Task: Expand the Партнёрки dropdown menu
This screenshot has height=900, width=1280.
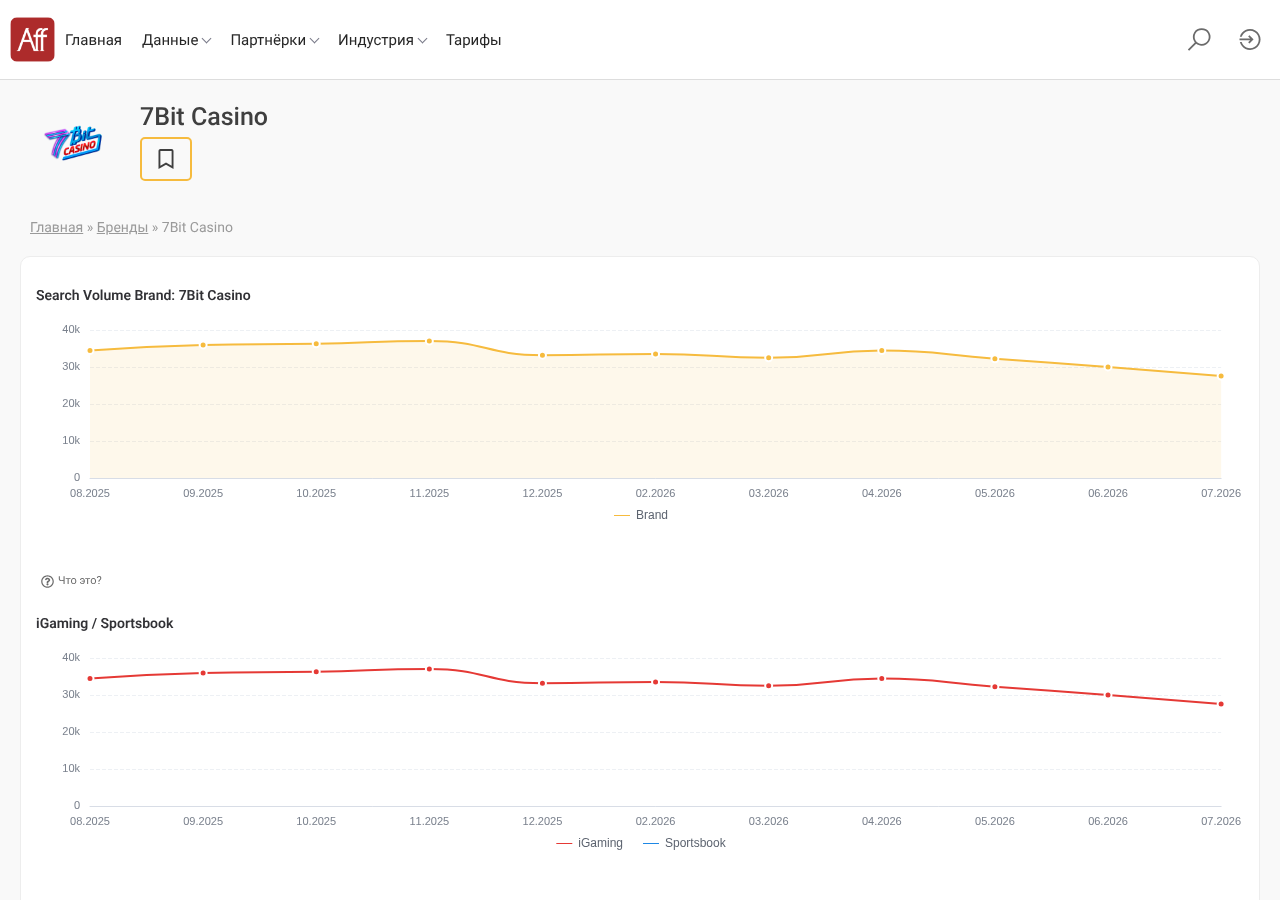Action: click(x=275, y=40)
